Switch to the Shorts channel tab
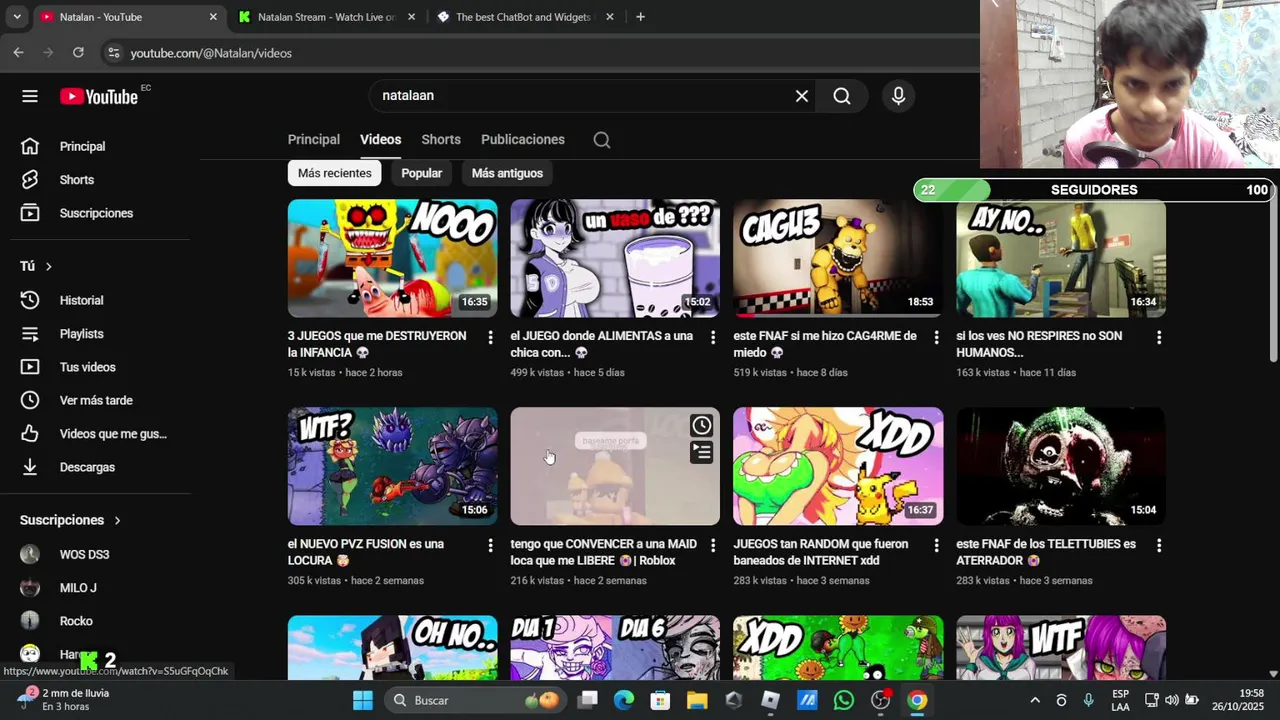Screen dimensions: 1280x720 pyautogui.click(x=441, y=140)
